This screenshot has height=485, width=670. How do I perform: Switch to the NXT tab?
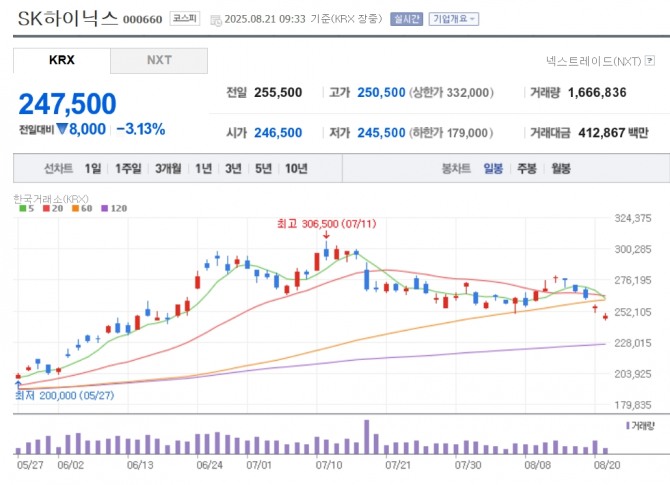point(159,60)
